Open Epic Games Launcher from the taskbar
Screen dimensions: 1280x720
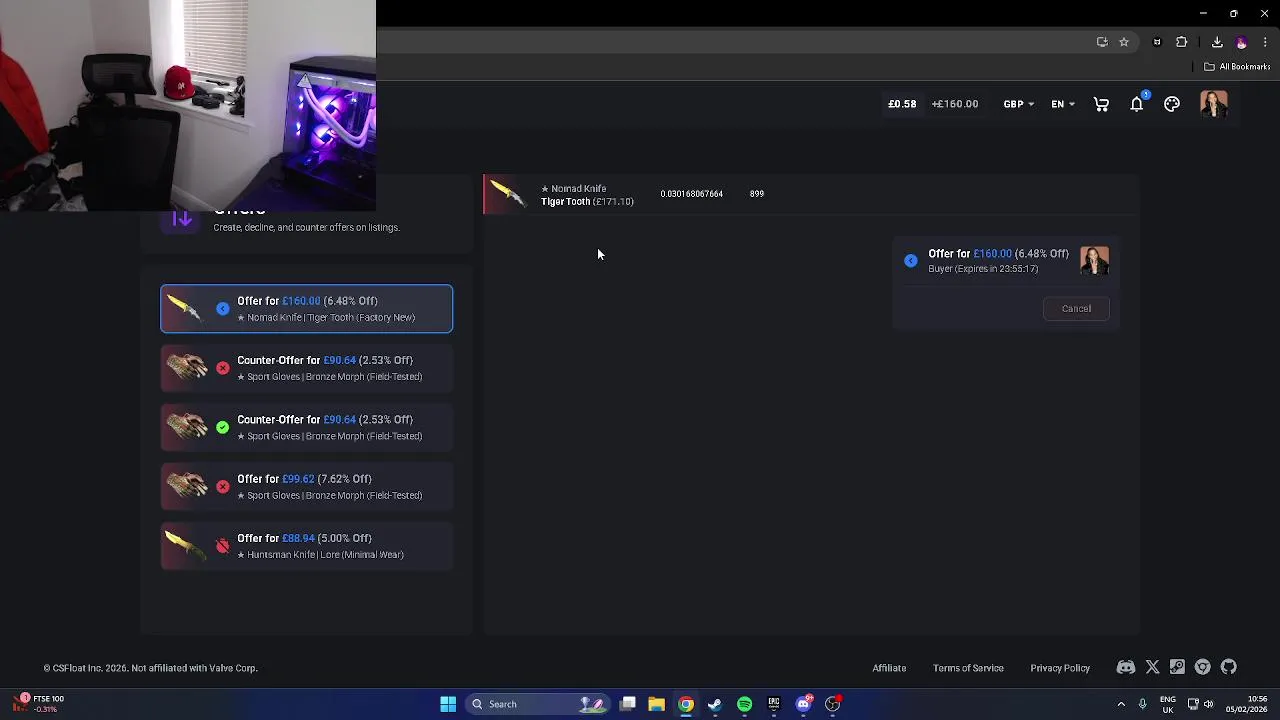tap(774, 704)
